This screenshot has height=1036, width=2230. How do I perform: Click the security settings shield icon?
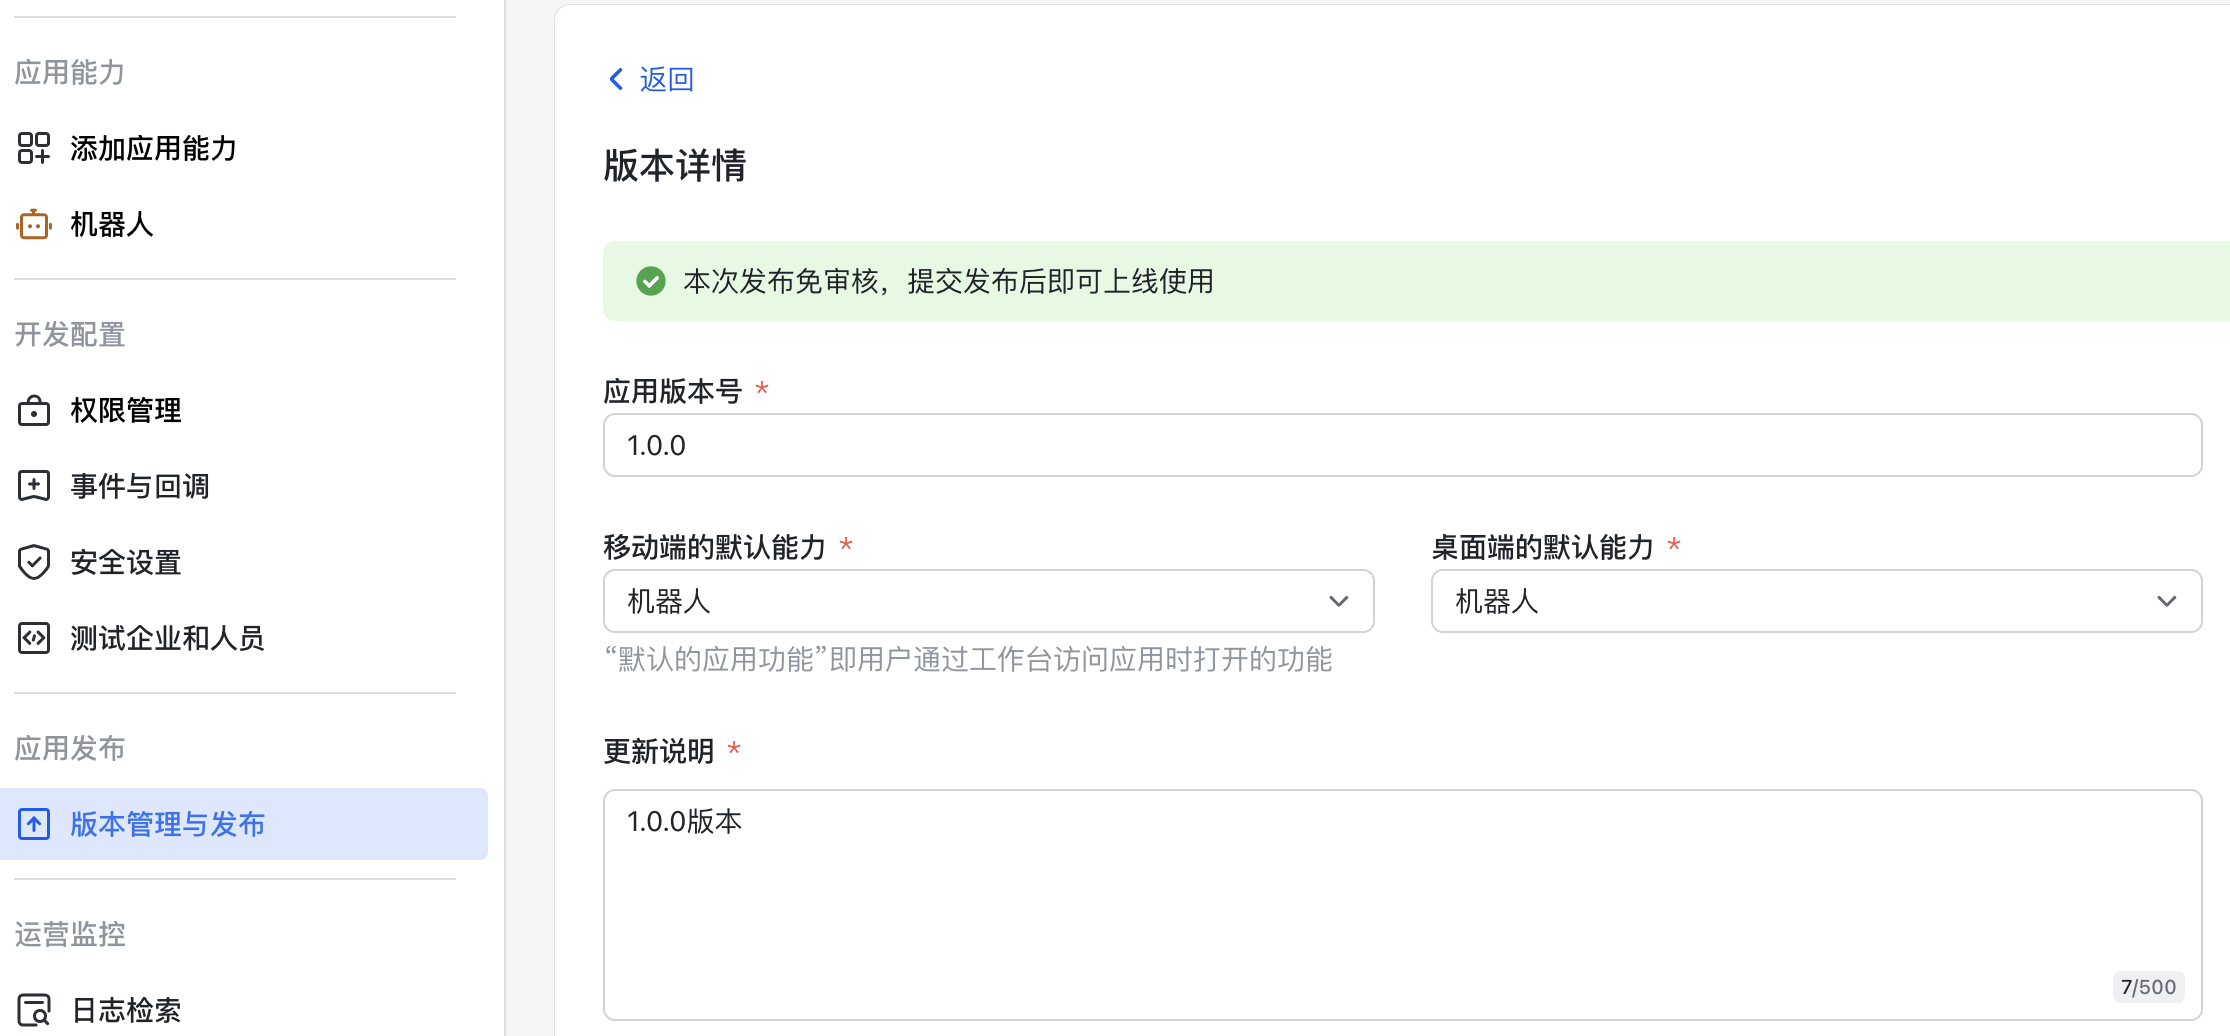(x=34, y=562)
